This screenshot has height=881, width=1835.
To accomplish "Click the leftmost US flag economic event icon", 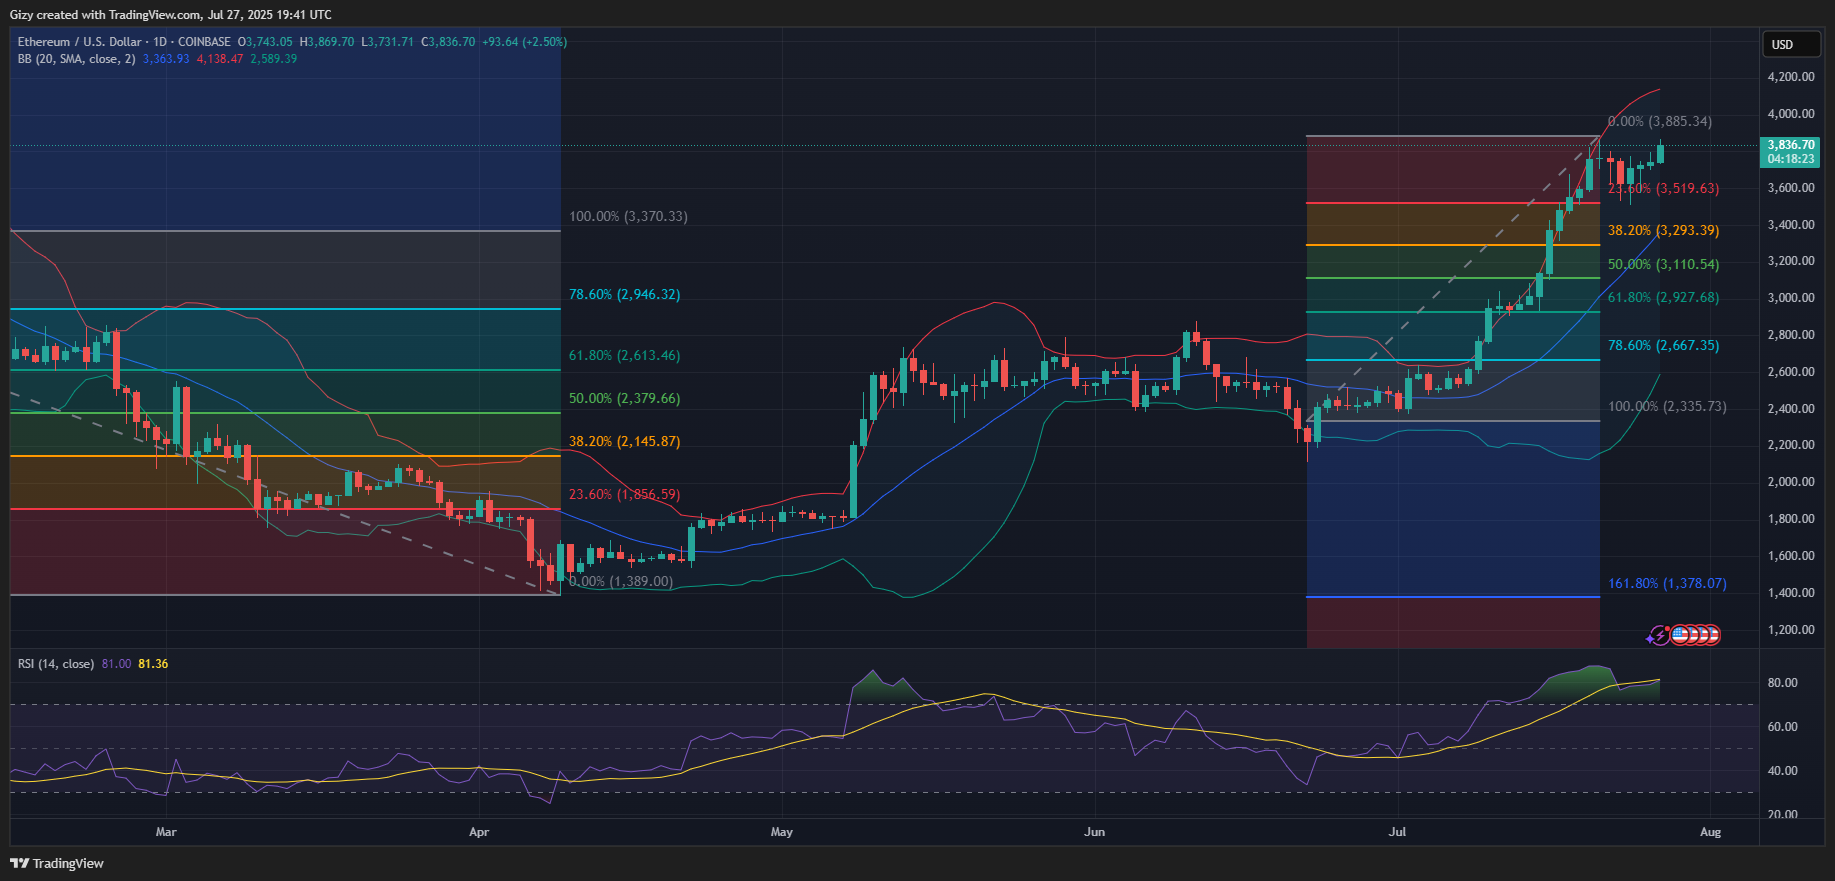I will point(1680,635).
